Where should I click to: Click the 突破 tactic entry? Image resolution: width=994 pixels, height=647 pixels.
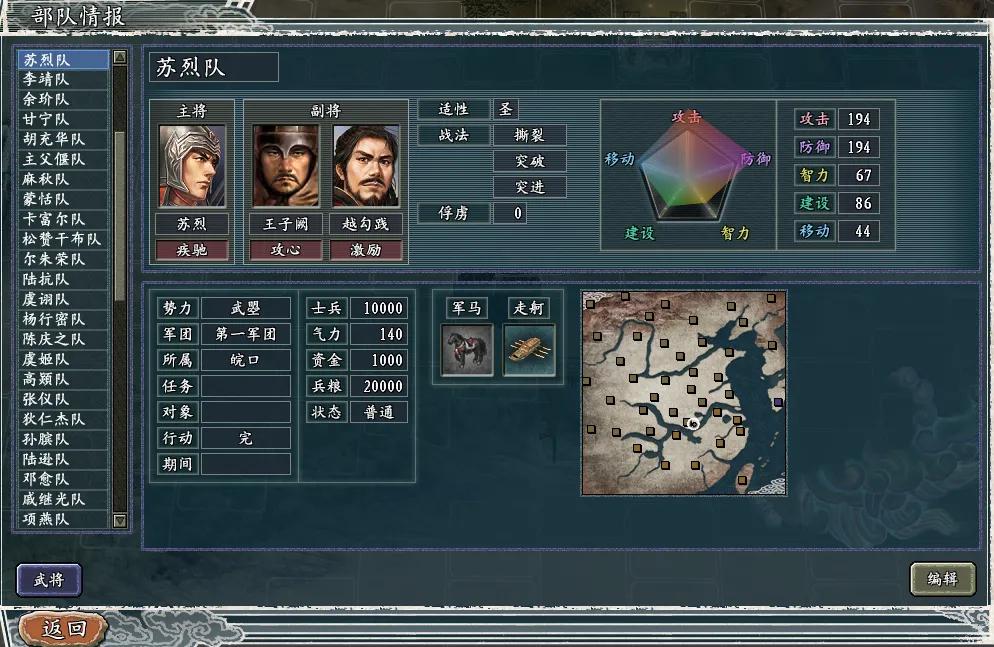point(529,161)
